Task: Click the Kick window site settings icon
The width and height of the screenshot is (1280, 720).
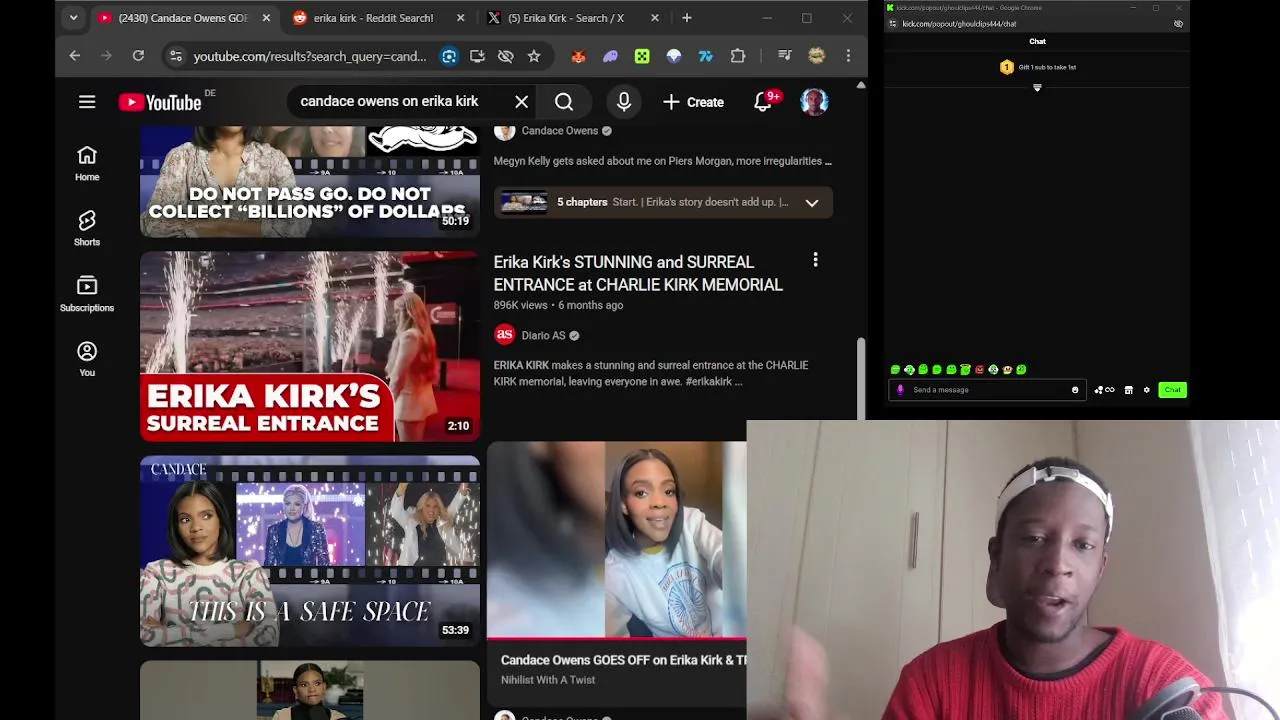Action: pyautogui.click(x=892, y=24)
